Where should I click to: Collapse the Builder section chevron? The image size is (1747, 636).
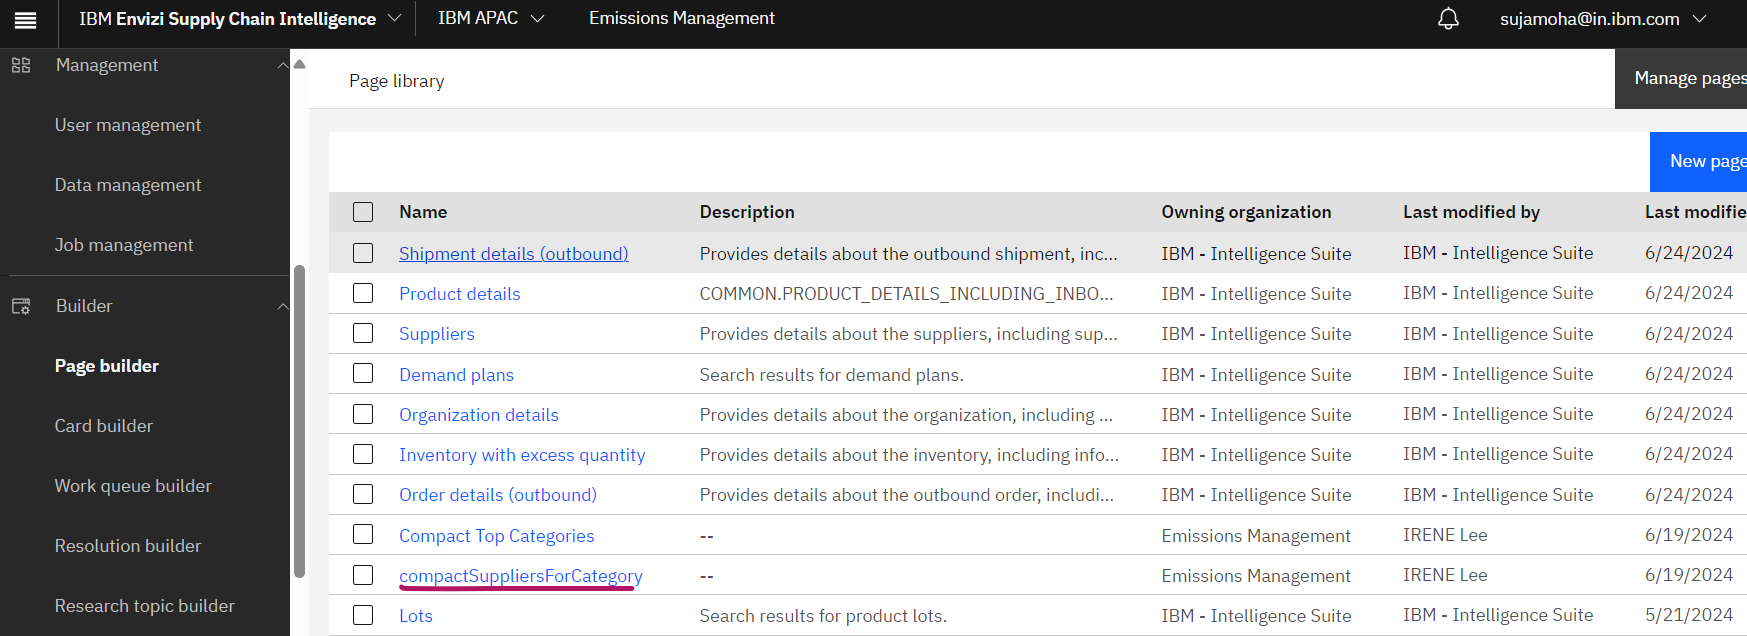pyautogui.click(x=283, y=306)
